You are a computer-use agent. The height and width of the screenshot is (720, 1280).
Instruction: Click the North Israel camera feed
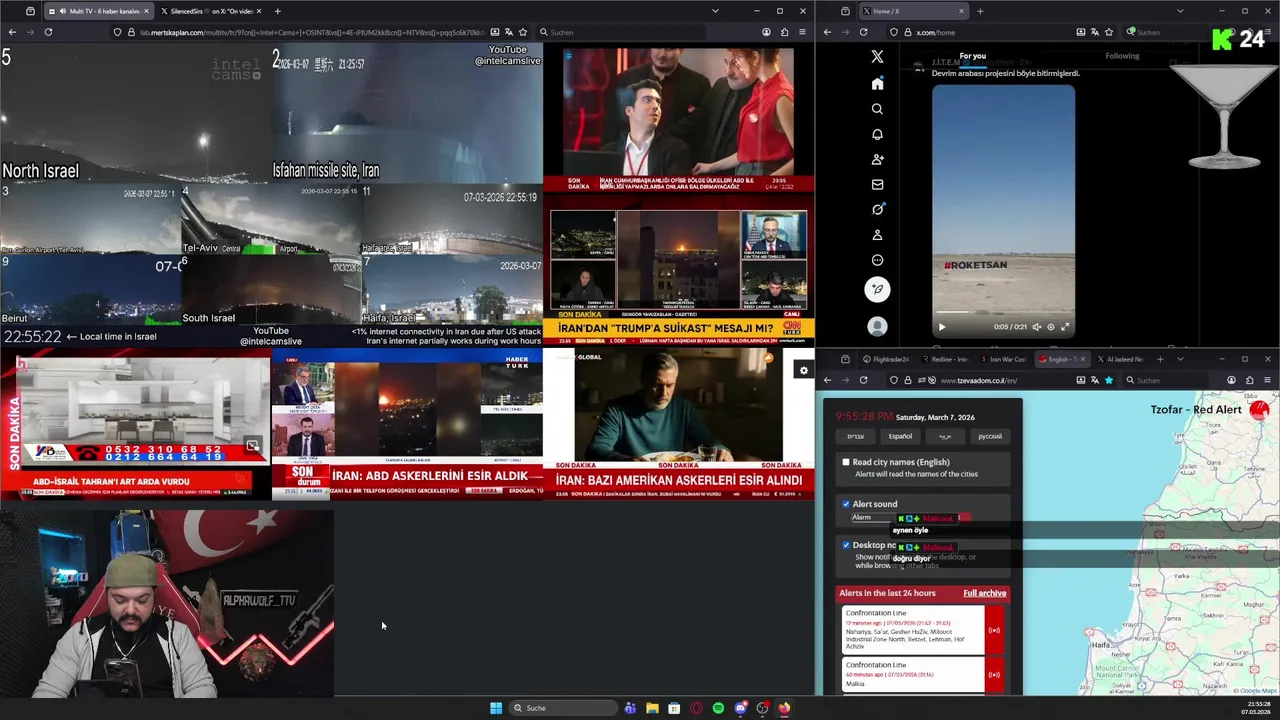coord(136,113)
